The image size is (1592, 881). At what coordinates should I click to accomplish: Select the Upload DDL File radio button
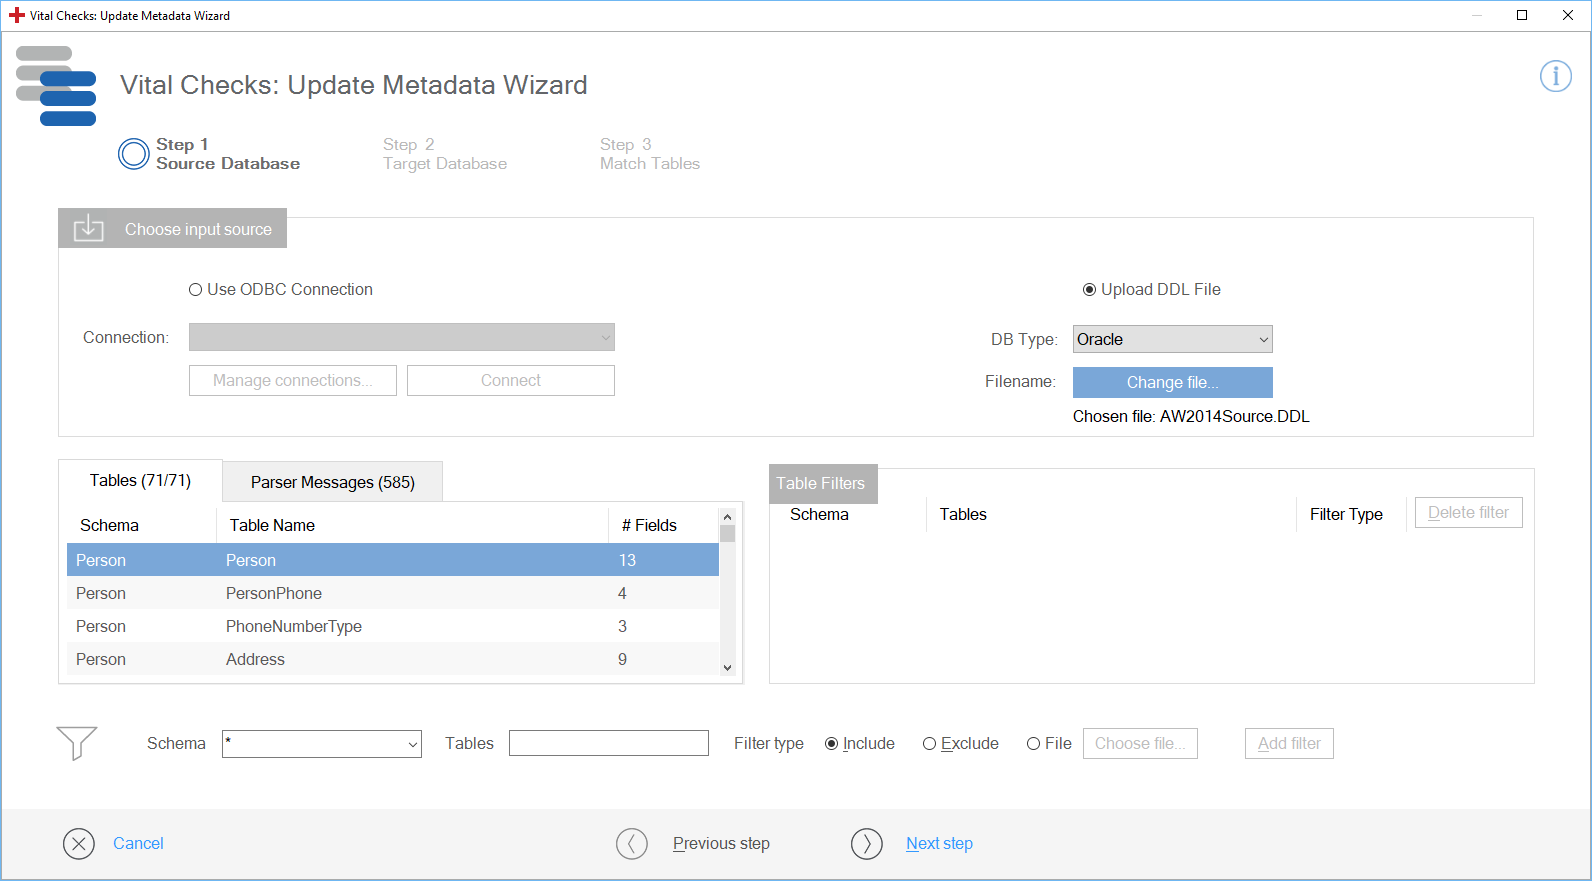(x=1090, y=290)
